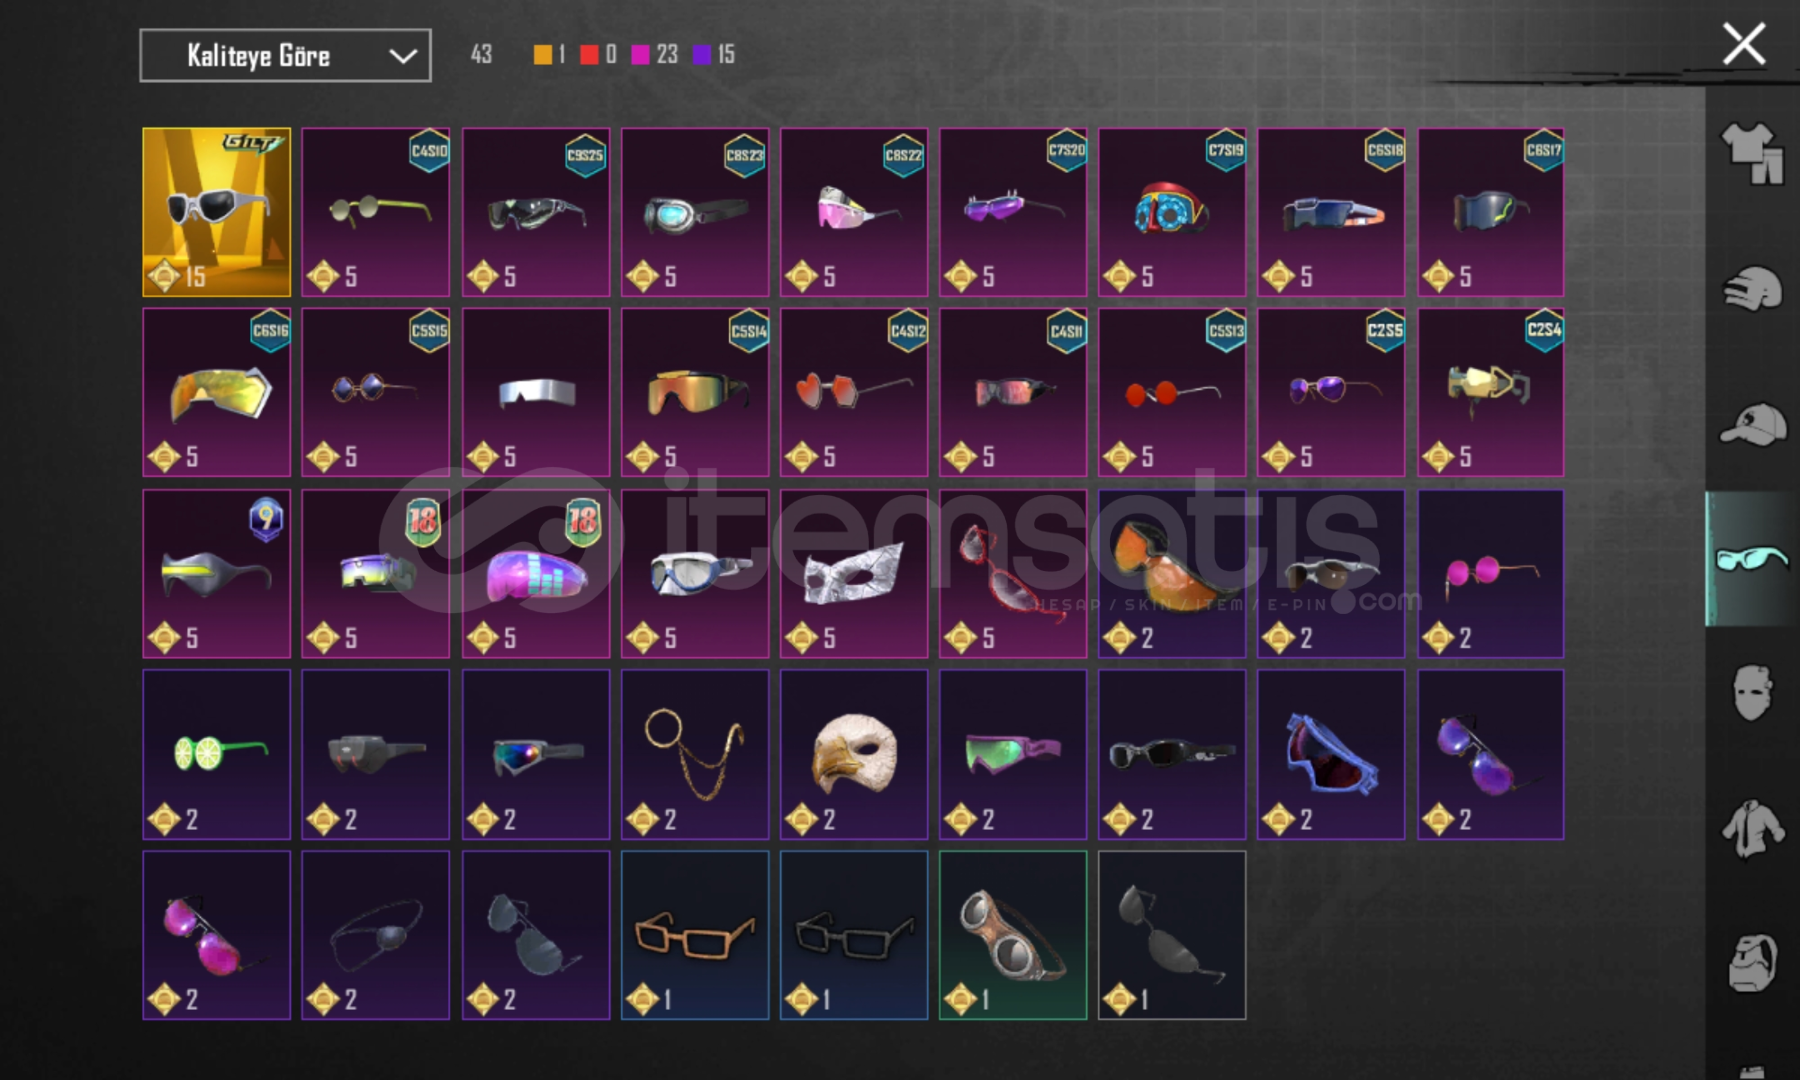Select the golden GILT sunglasses item
The width and height of the screenshot is (1800, 1080).
pyautogui.click(x=216, y=212)
